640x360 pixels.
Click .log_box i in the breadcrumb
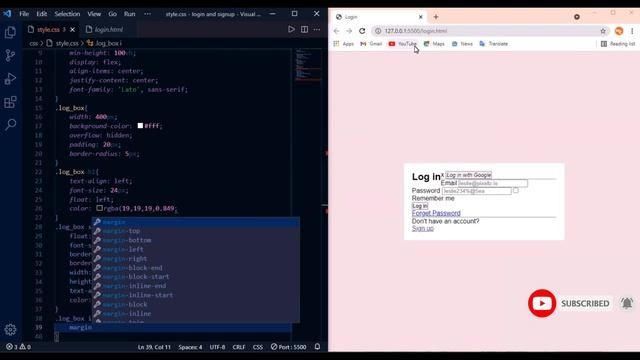pyautogui.click(x=108, y=43)
